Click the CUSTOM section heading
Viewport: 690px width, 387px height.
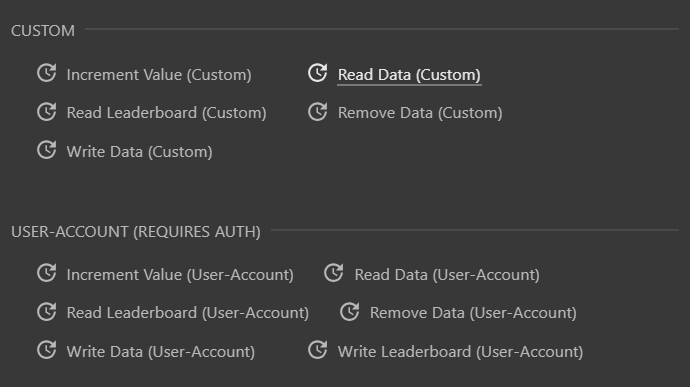tap(43, 31)
